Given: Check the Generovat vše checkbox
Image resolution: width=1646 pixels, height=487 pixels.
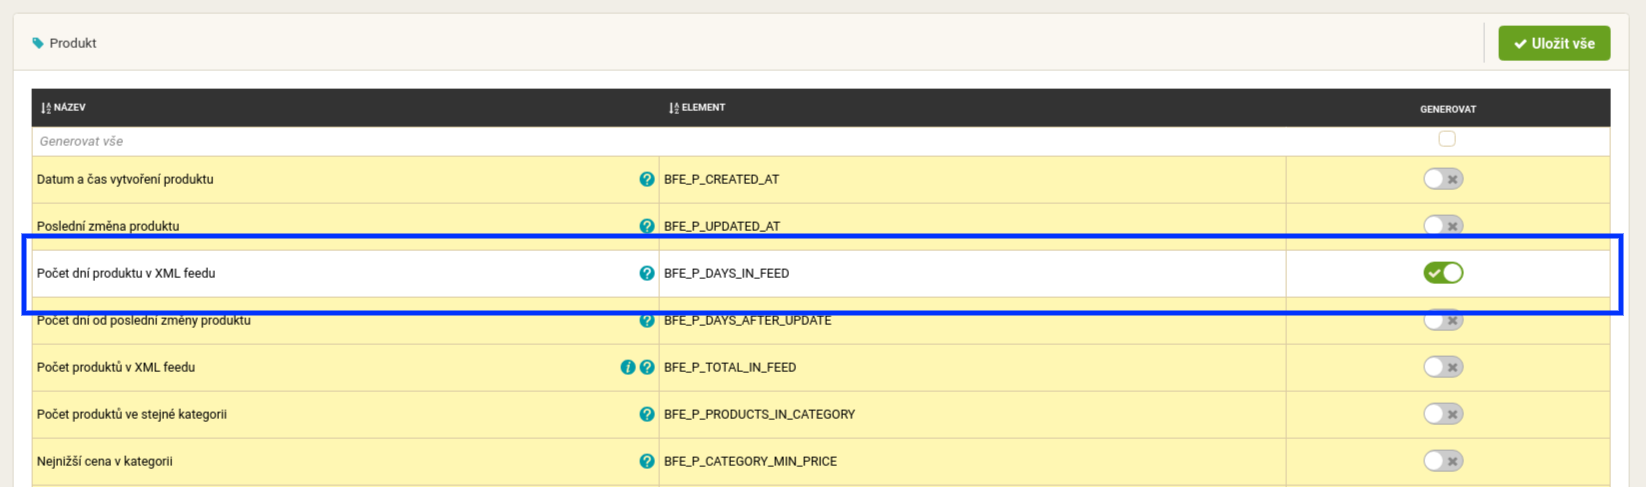Looking at the screenshot, I should click(1447, 139).
